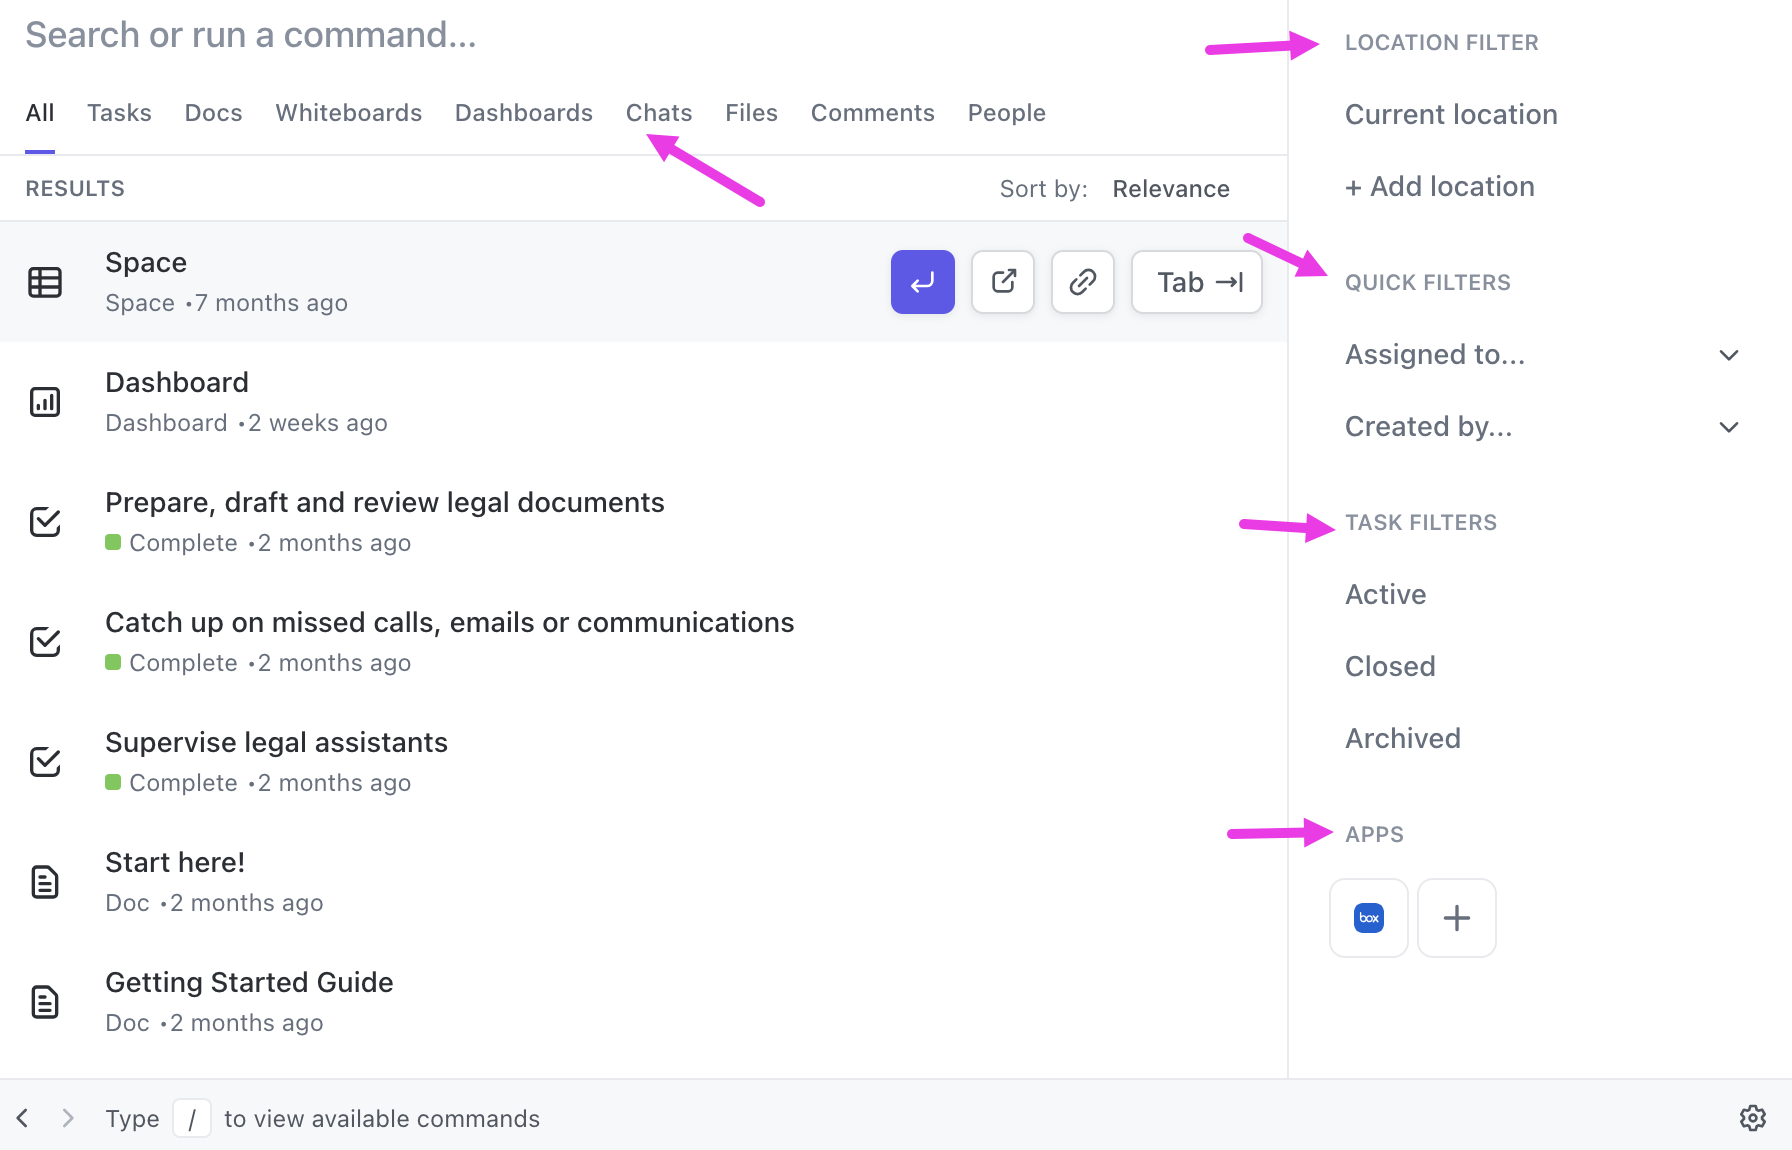
Task: Open the settings gear in the bottom bar
Action: pos(1753,1118)
